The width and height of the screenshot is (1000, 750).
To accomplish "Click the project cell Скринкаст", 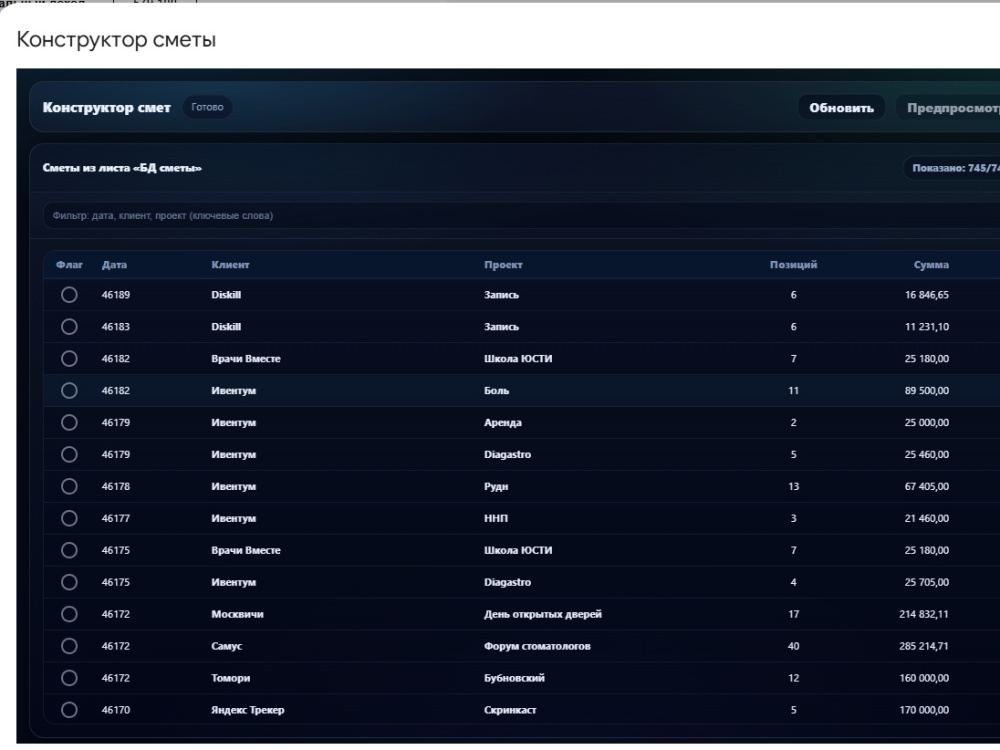I will (510, 710).
